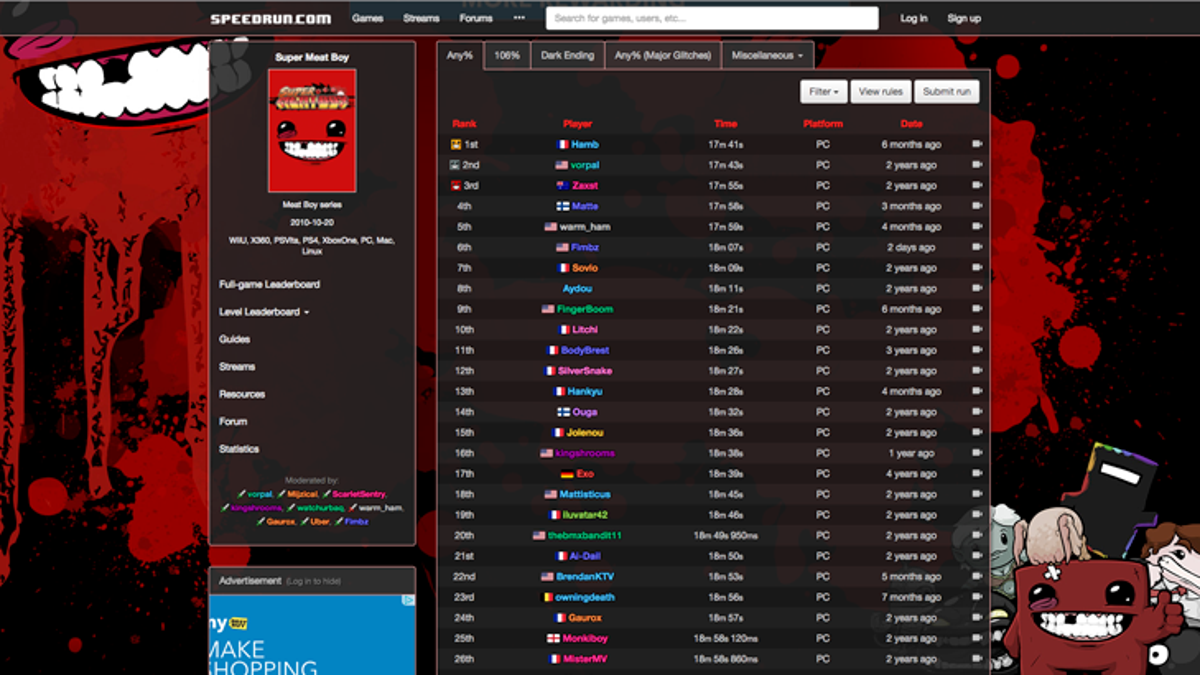Viewport: 1200px width, 675px height.
Task: Click the camera icon in Fimbz's row
Action: 977,247
